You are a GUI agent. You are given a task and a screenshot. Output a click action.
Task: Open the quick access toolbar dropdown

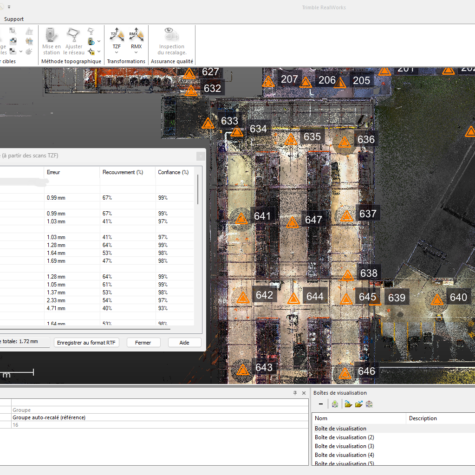(9, 7)
